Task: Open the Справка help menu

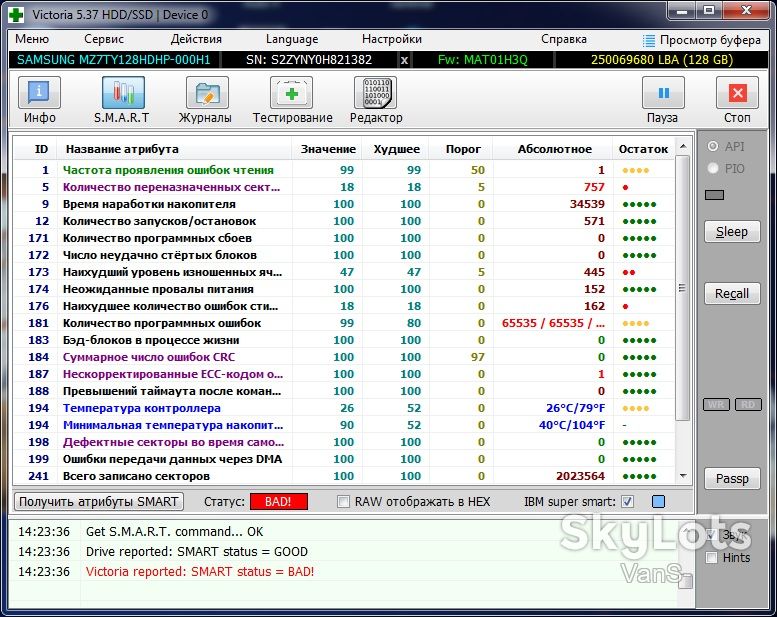Action: 564,39
